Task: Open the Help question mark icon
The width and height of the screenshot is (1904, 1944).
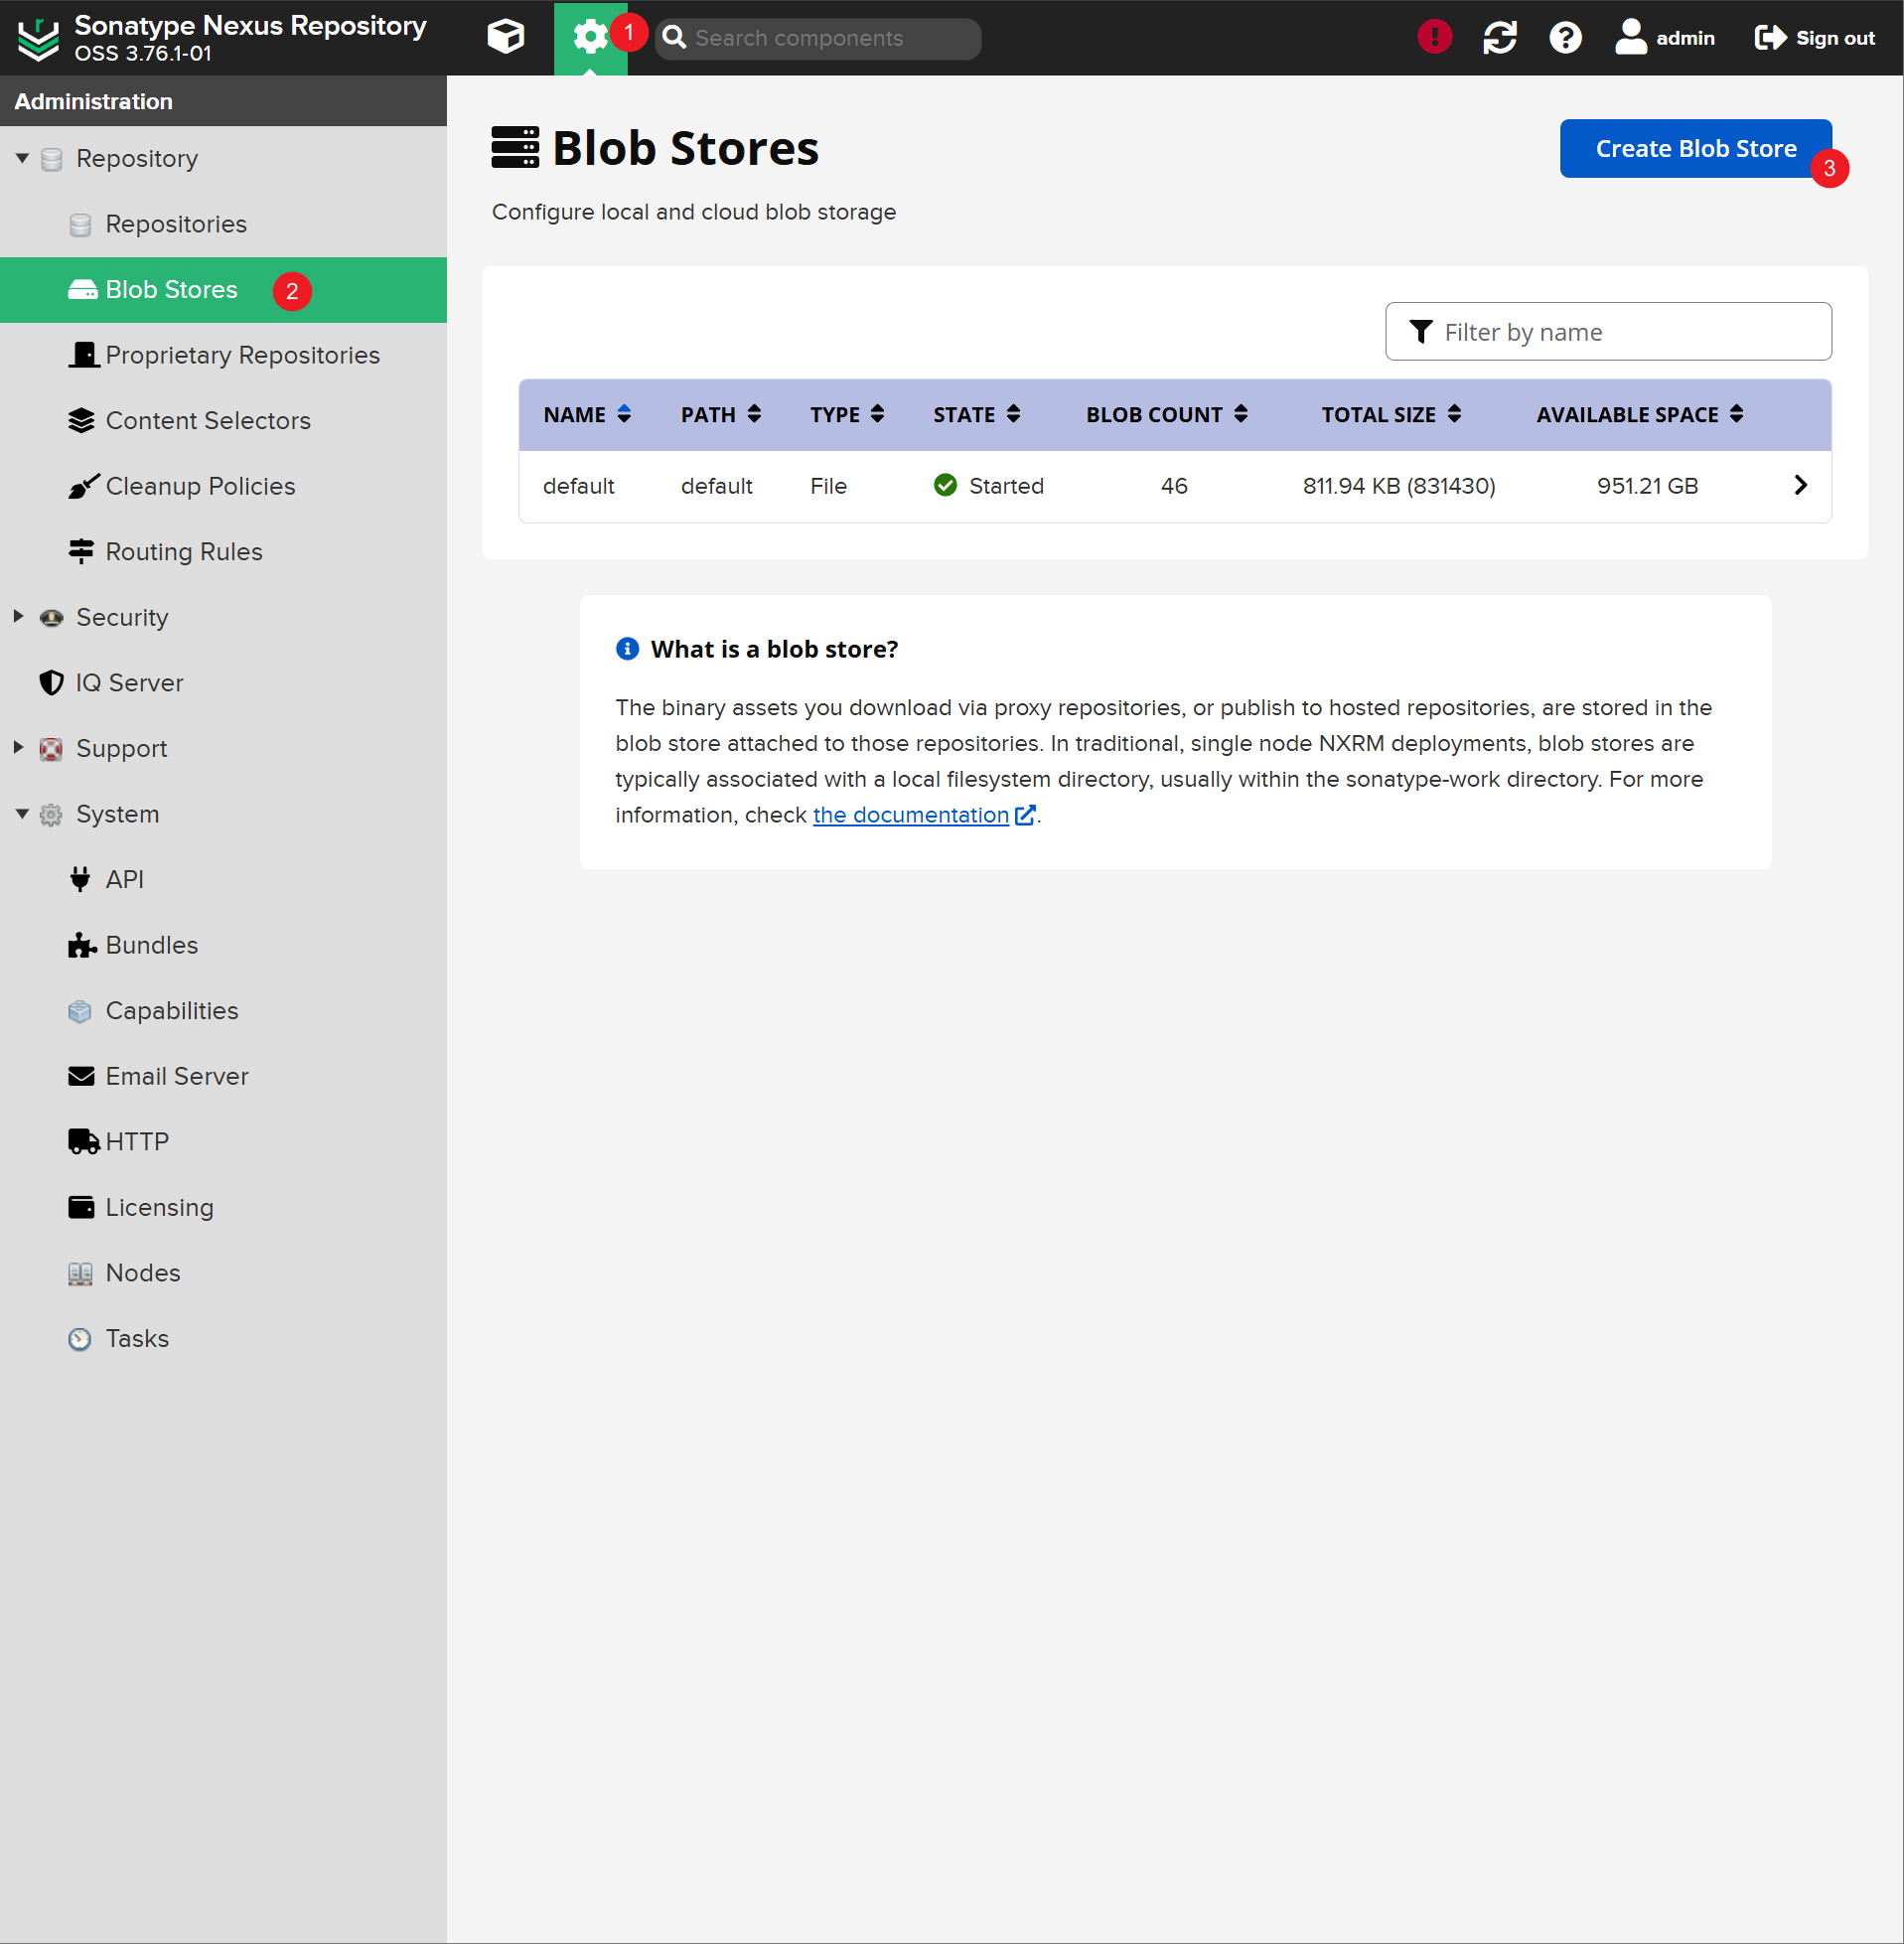Action: pos(1565,37)
